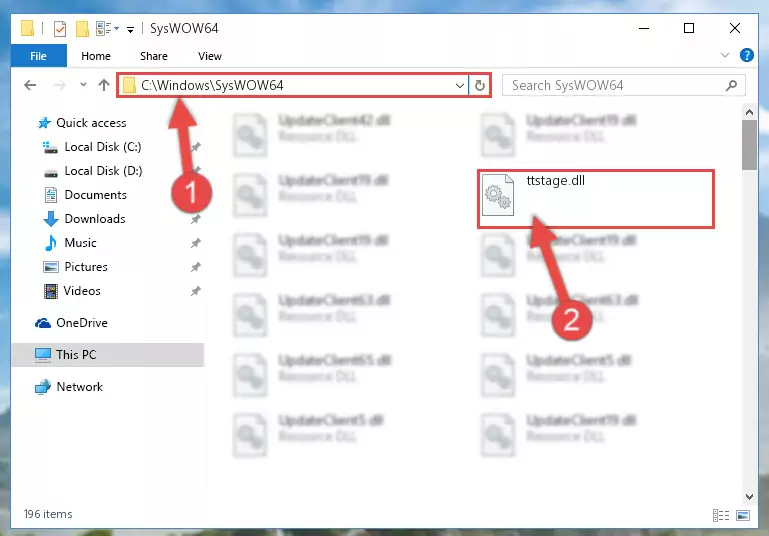Image resolution: width=769 pixels, height=536 pixels.
Task: Open the Help question mark icon
Action: (x=746, y=55)
